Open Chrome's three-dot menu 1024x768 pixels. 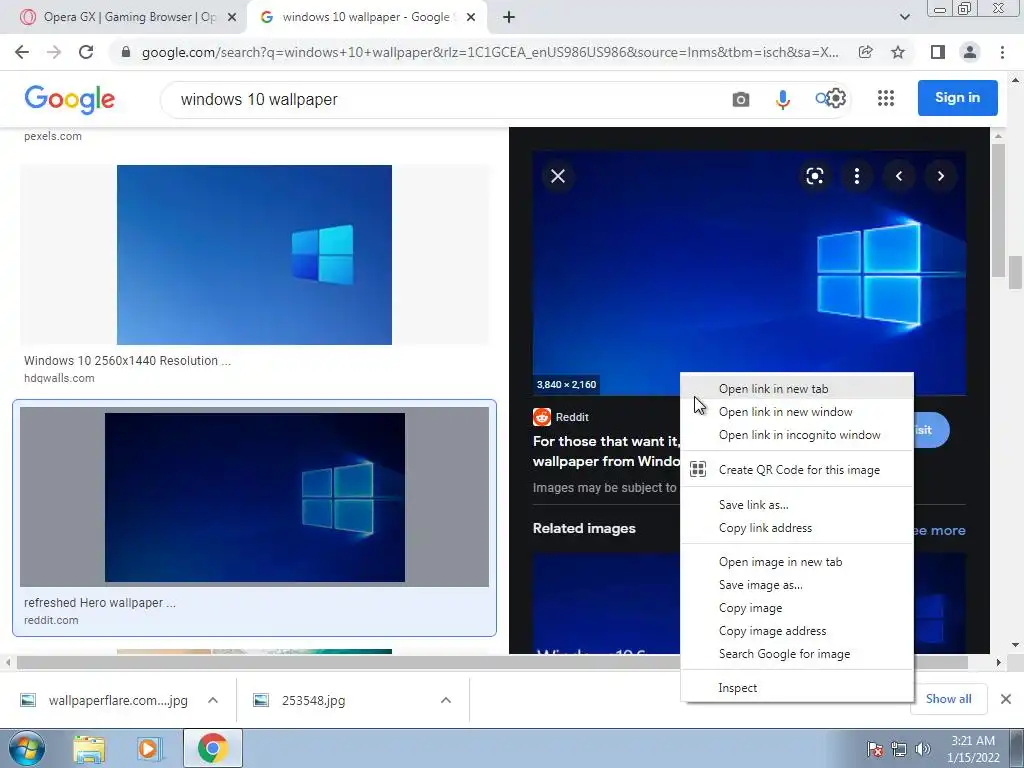point(1002,52)
